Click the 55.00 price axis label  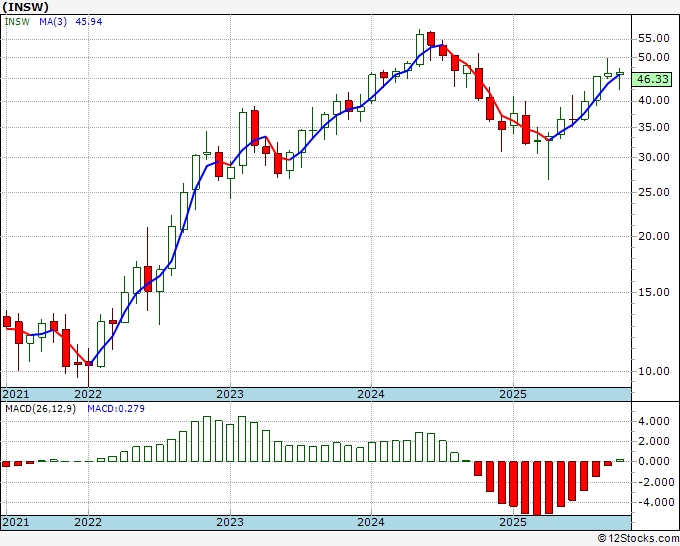click(654, 39)
